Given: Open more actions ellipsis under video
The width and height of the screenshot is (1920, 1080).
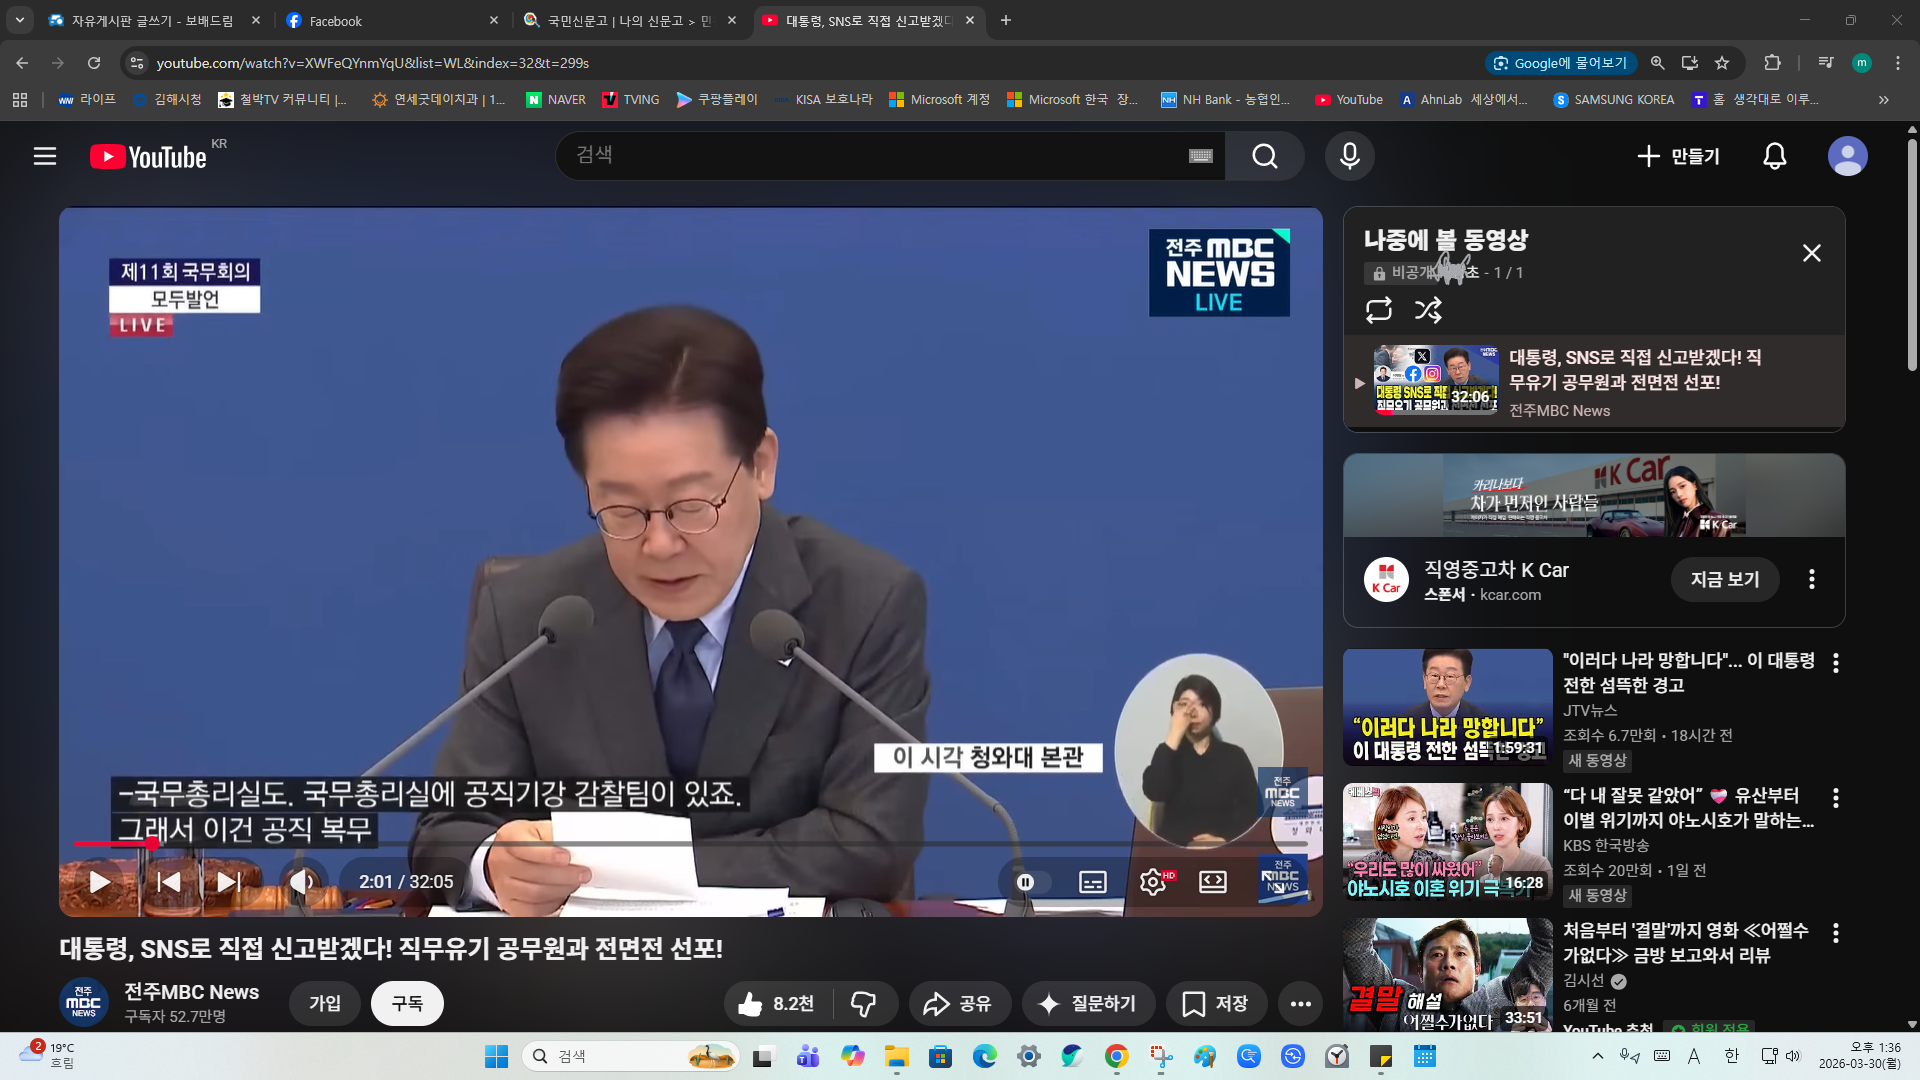Looking at the screenshot, I should point(1300,1003).
